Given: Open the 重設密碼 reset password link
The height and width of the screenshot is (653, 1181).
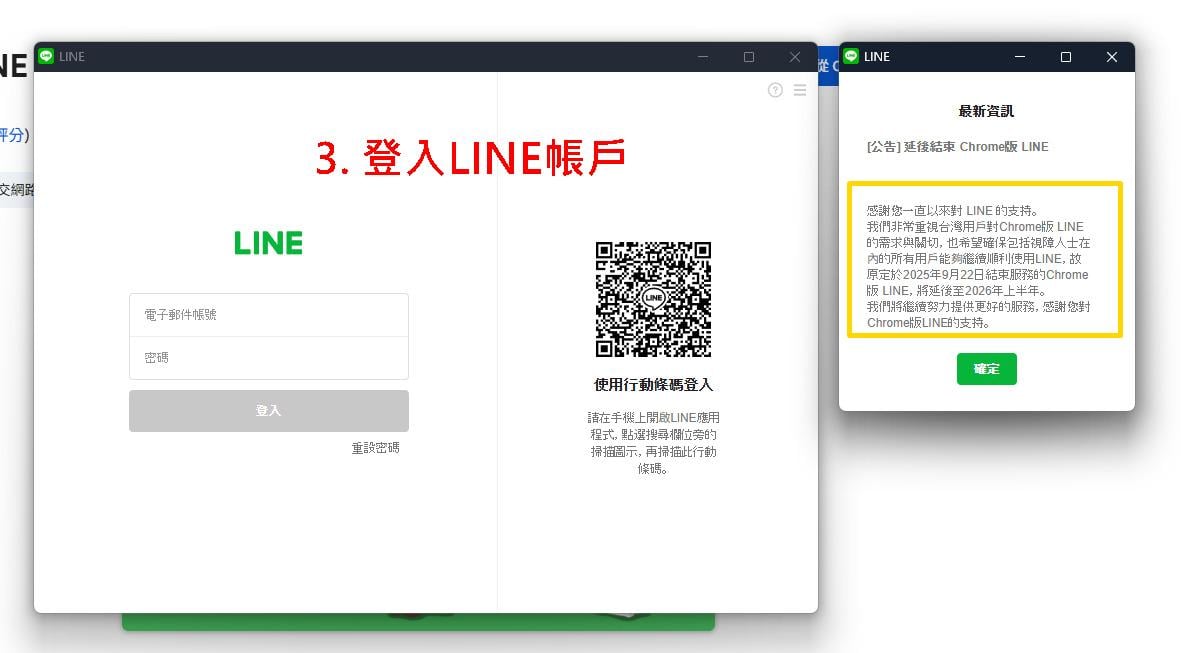Looking at the screenshot, I should click(x=375, y=448).
